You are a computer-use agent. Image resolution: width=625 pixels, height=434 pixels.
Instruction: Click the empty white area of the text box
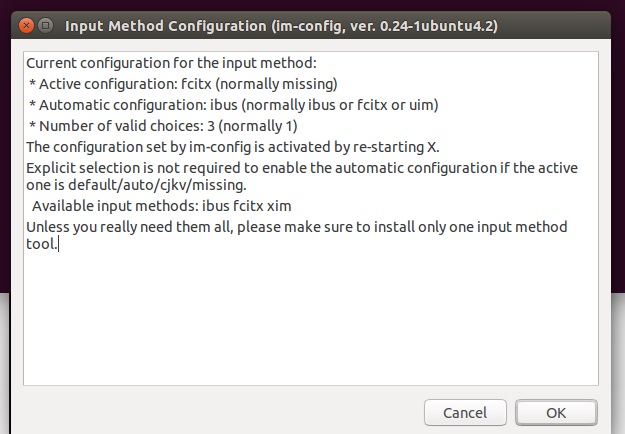point(311,319)
